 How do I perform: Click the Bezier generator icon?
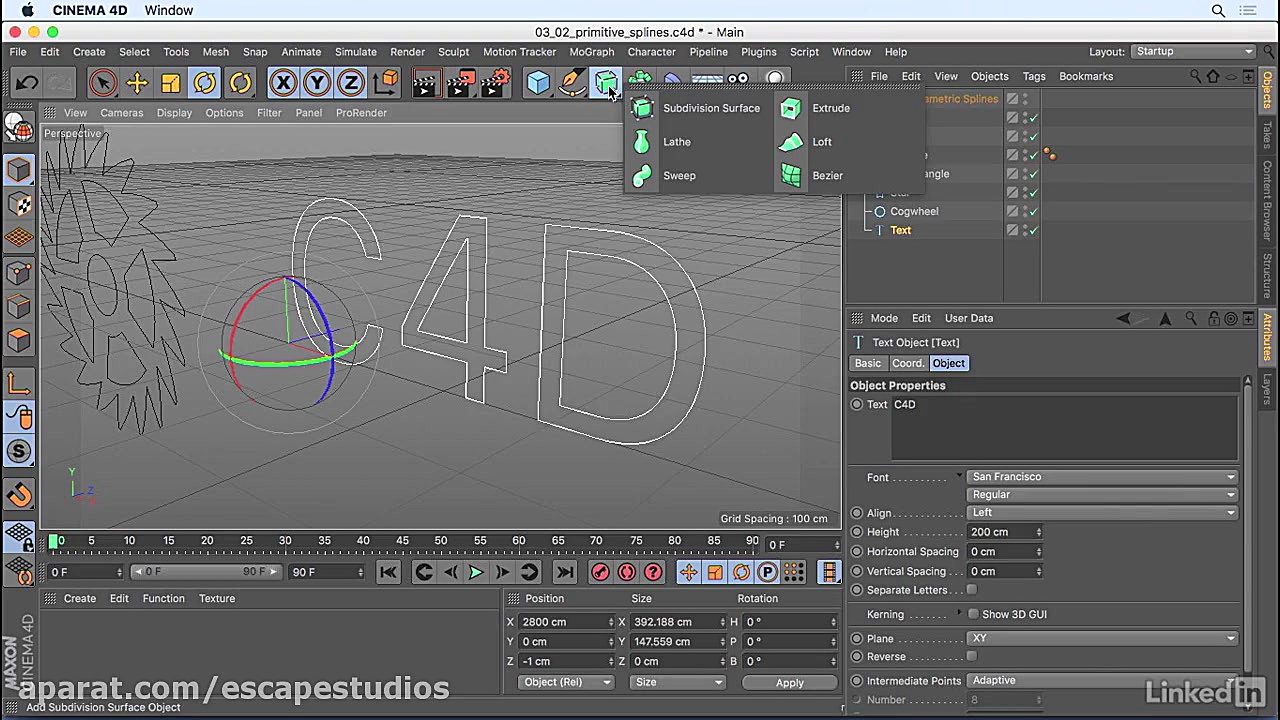coord(791,176)
